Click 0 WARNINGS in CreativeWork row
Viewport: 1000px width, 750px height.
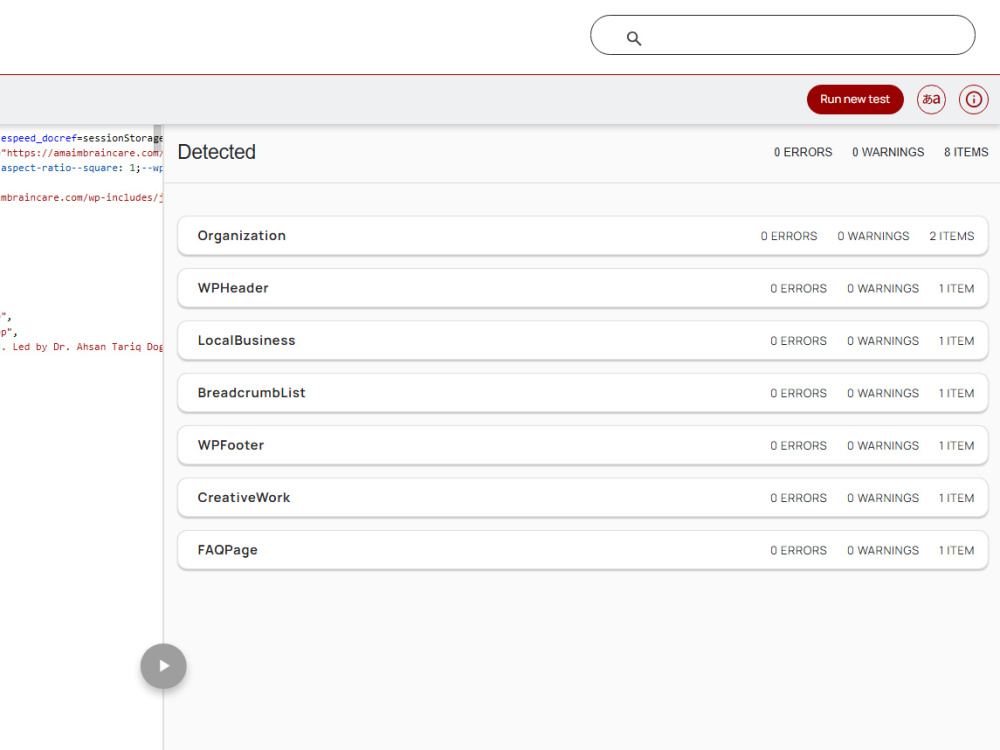(883, 498)
